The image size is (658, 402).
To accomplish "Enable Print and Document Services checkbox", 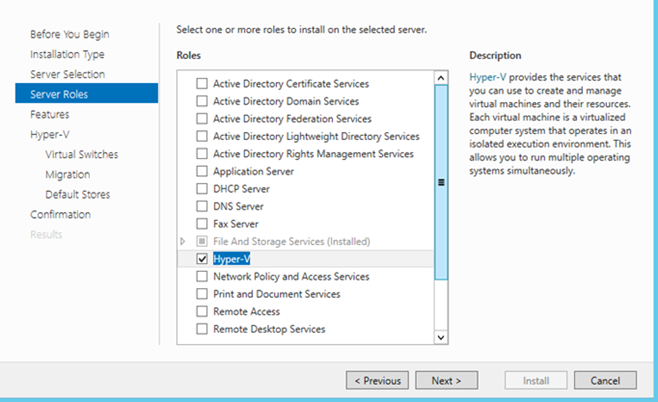I will tap(202, 294).
